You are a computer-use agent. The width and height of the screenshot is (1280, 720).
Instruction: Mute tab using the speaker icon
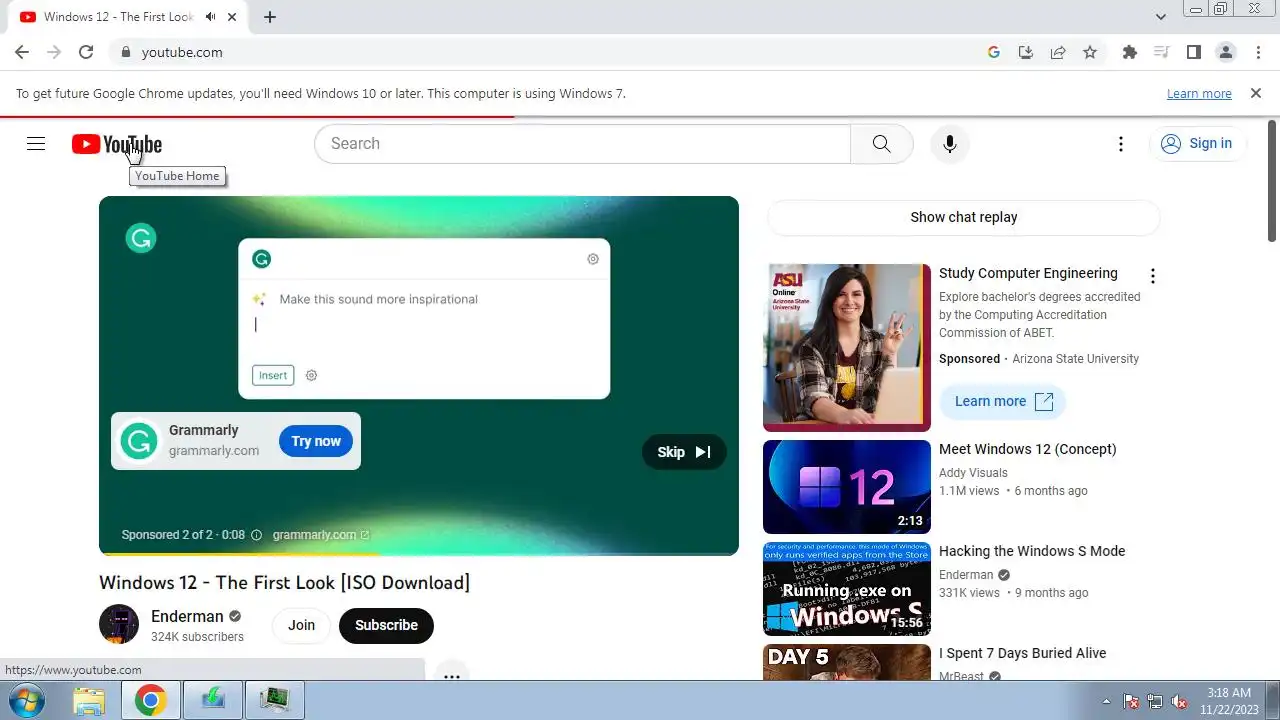[210, 17]
